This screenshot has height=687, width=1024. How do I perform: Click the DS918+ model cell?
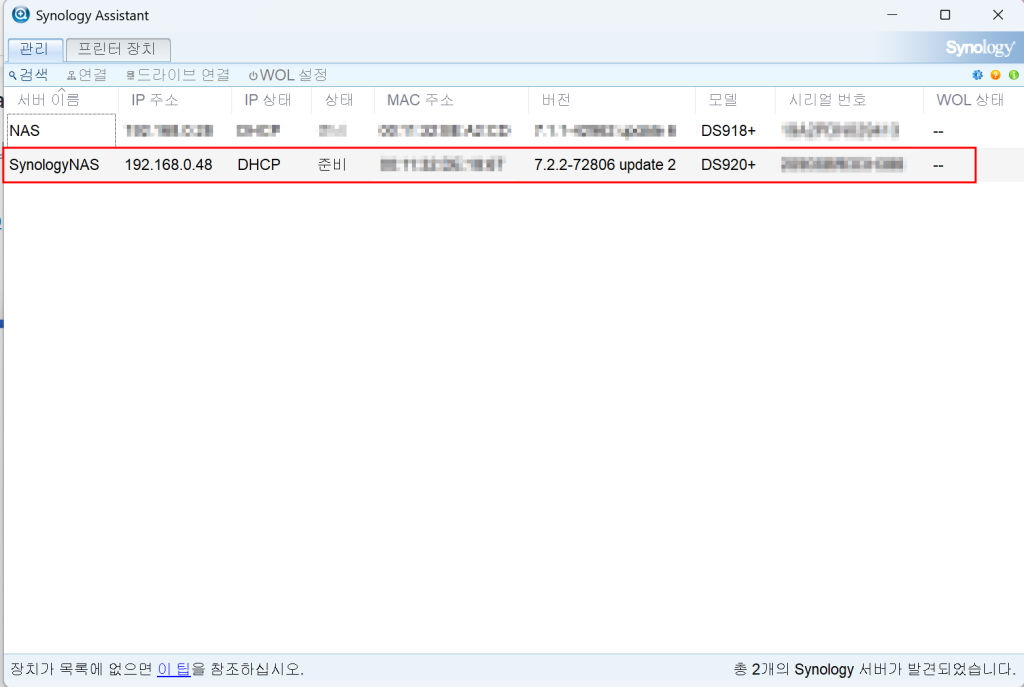[x=728, y=131]
